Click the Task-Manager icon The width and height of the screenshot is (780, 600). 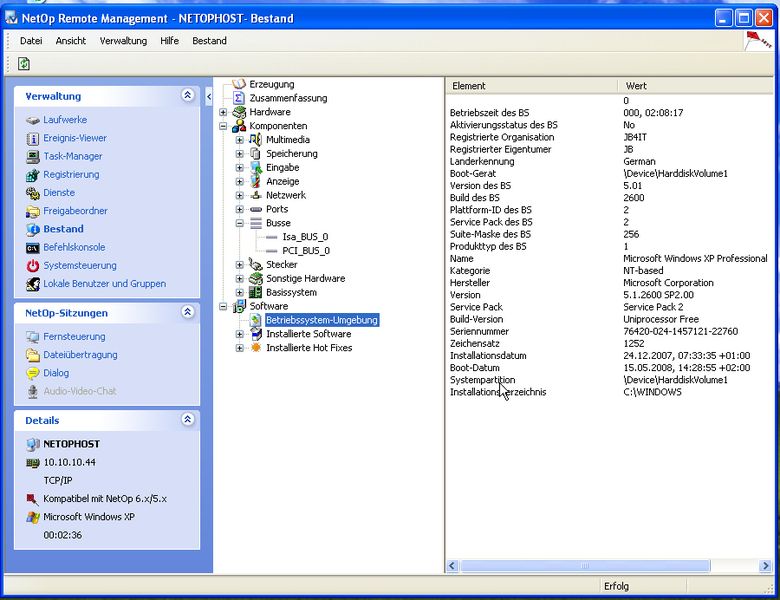point(33,157)
